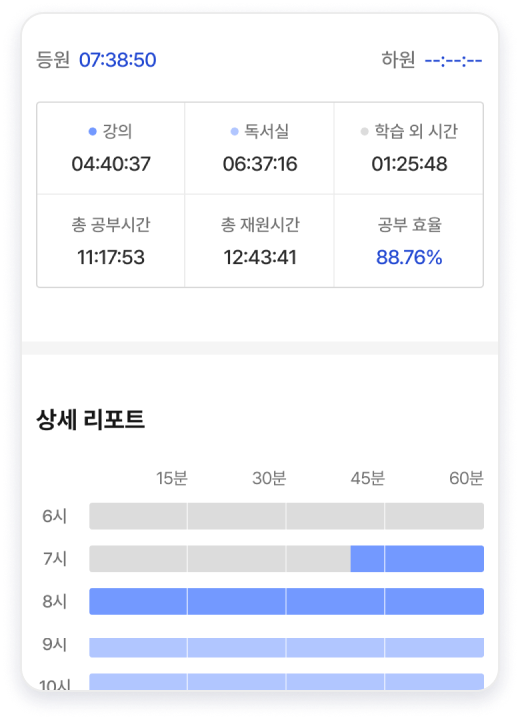This screenshot has width=520, height=720.
Task: Open the 학습 외 시간 01:25:48 cell
Action: (409, 148)
